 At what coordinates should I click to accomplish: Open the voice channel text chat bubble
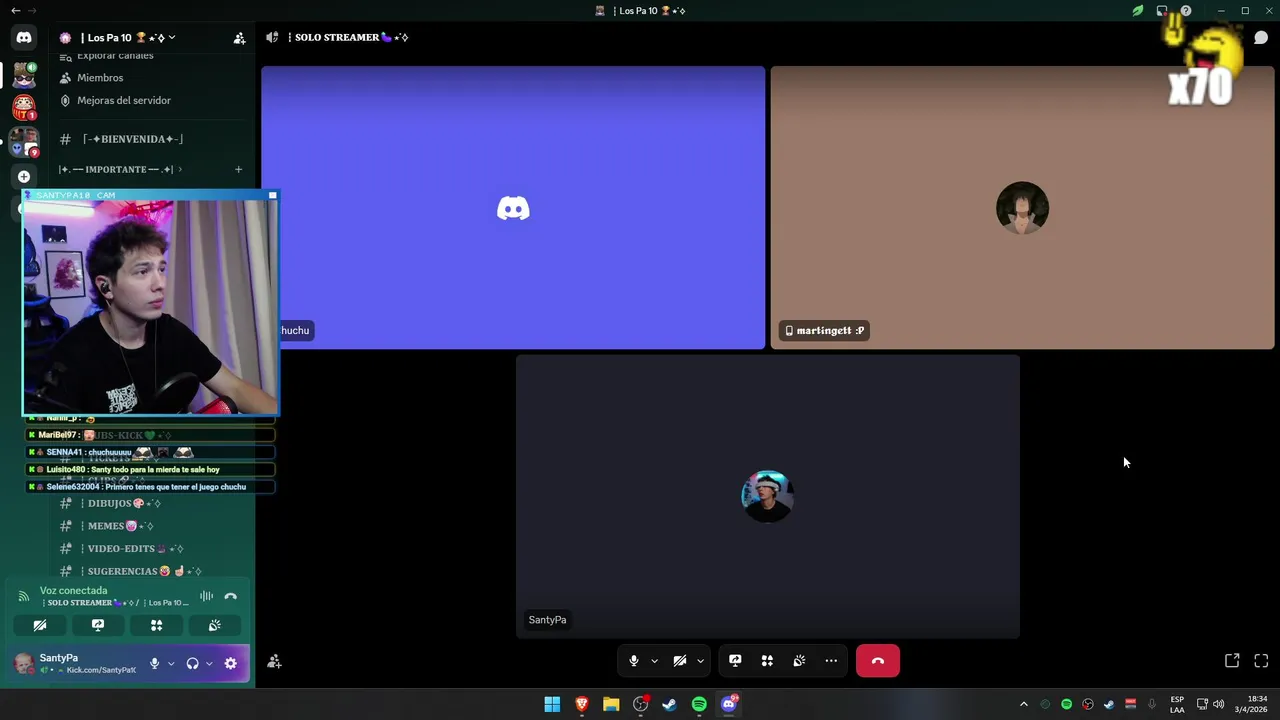1261,38
